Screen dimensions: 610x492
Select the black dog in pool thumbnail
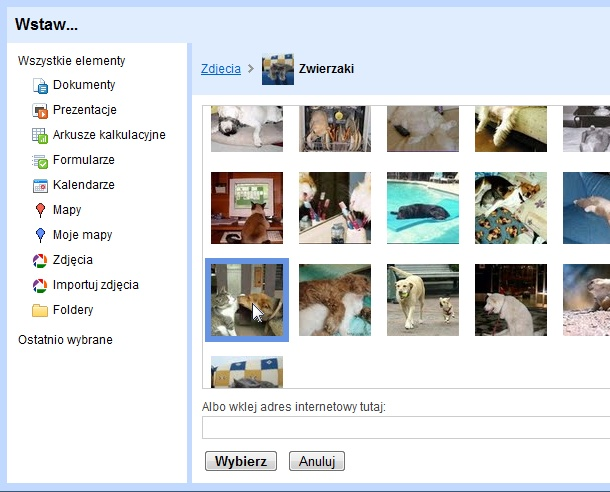423,208
